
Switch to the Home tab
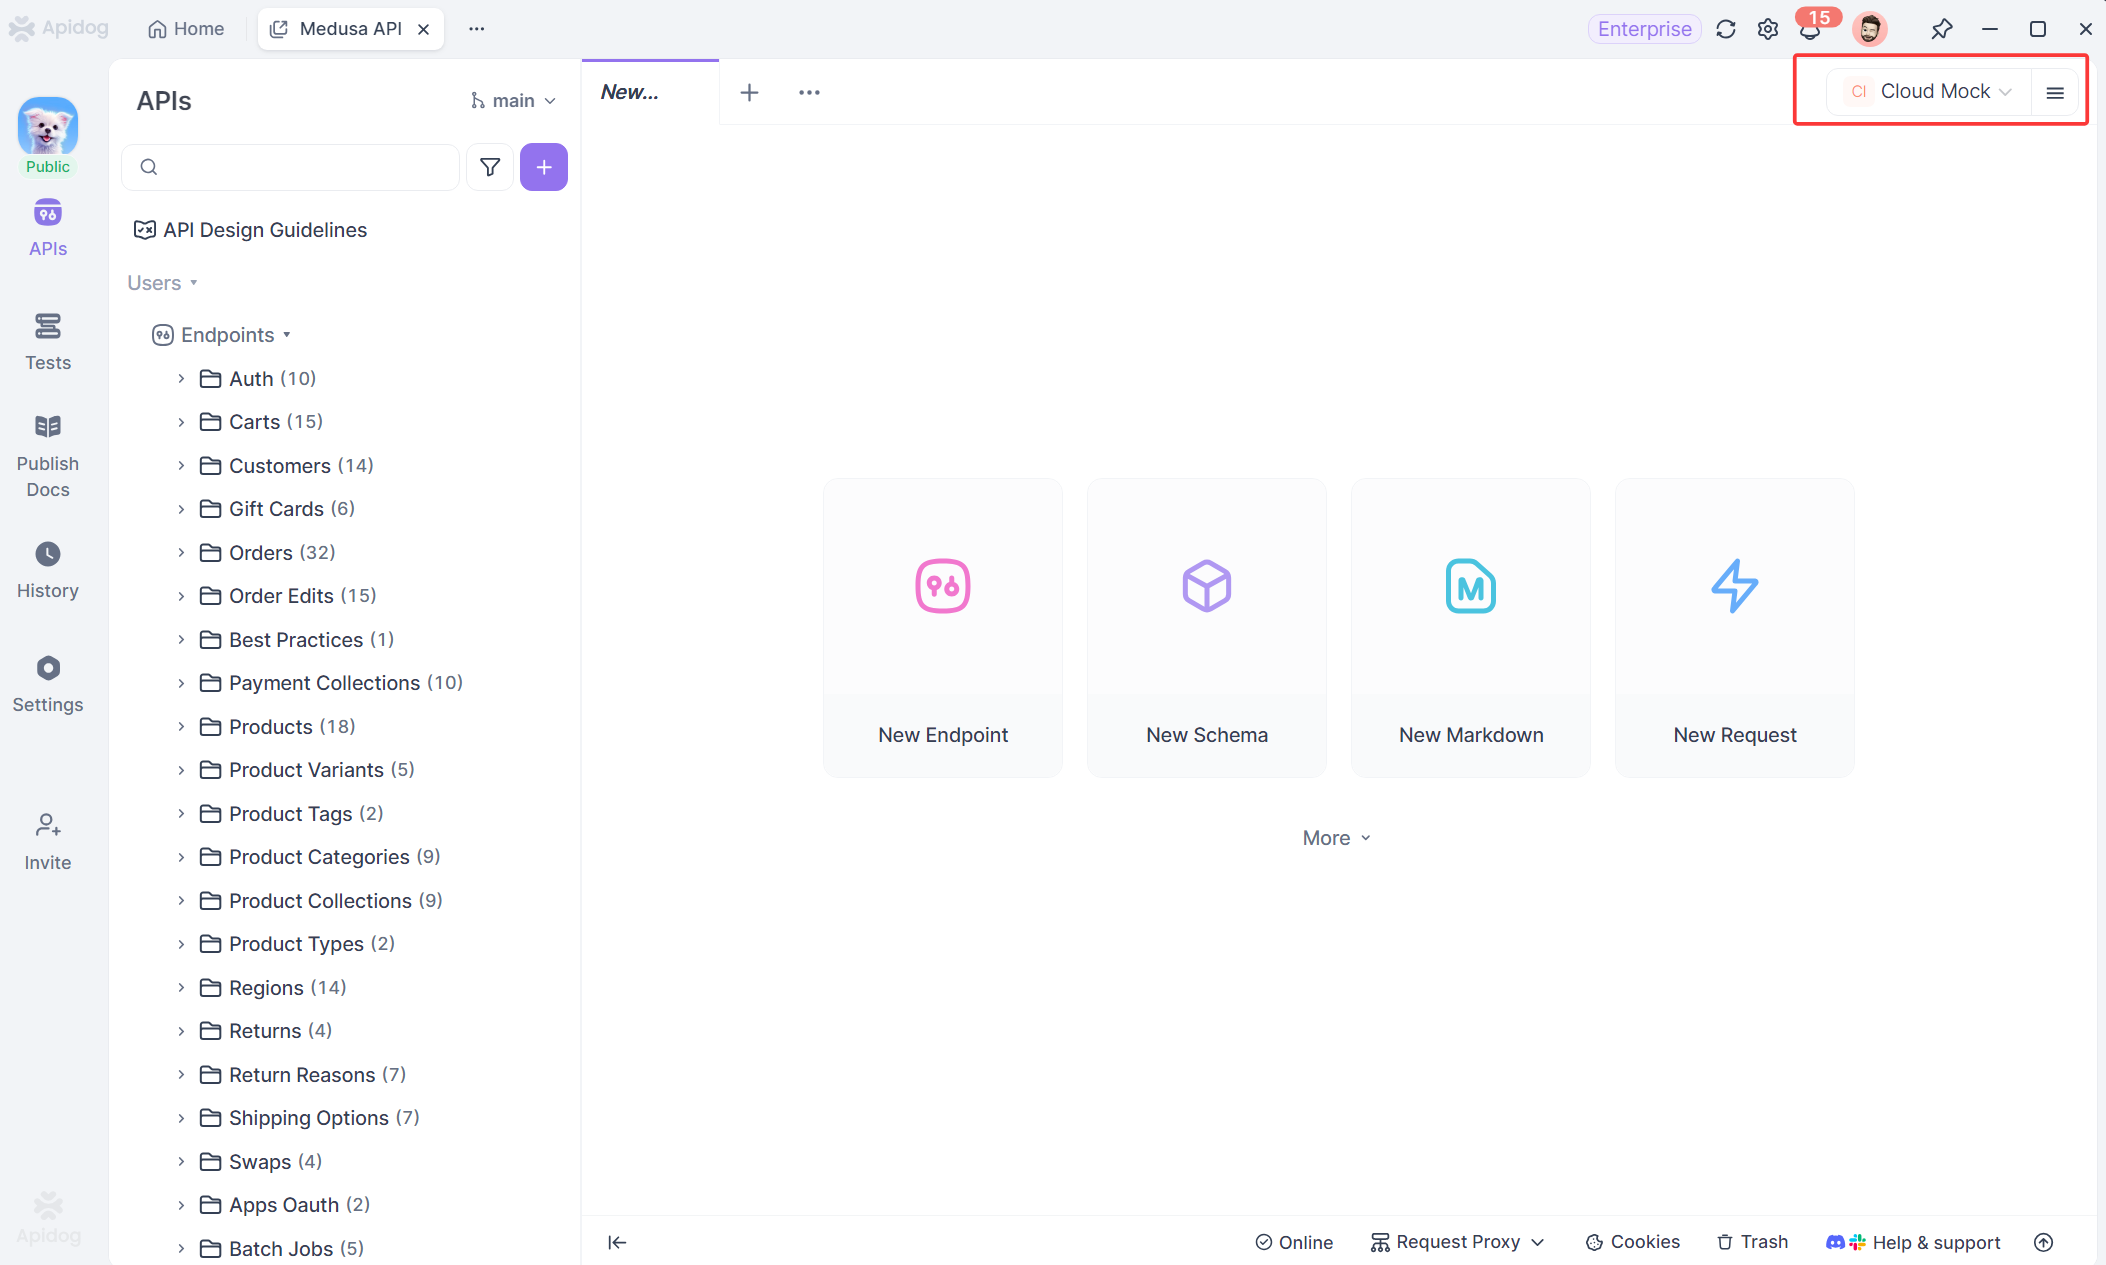coord(186,29)
